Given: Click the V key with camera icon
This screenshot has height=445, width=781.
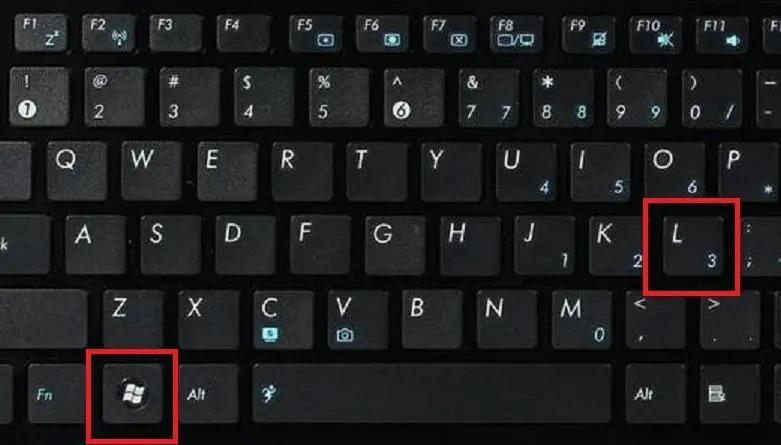Looking at the screenshot, I should click(x=358, y=319).
